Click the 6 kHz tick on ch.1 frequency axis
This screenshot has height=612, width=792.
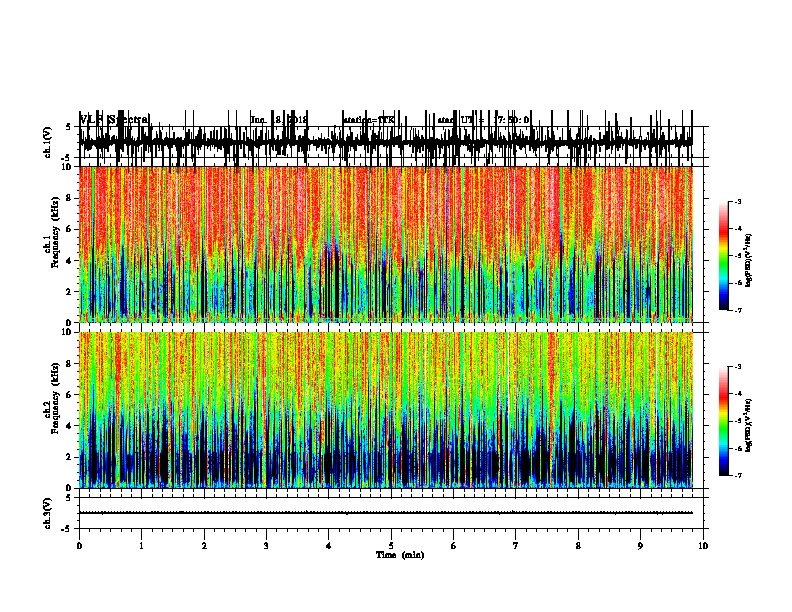point(70,229)
